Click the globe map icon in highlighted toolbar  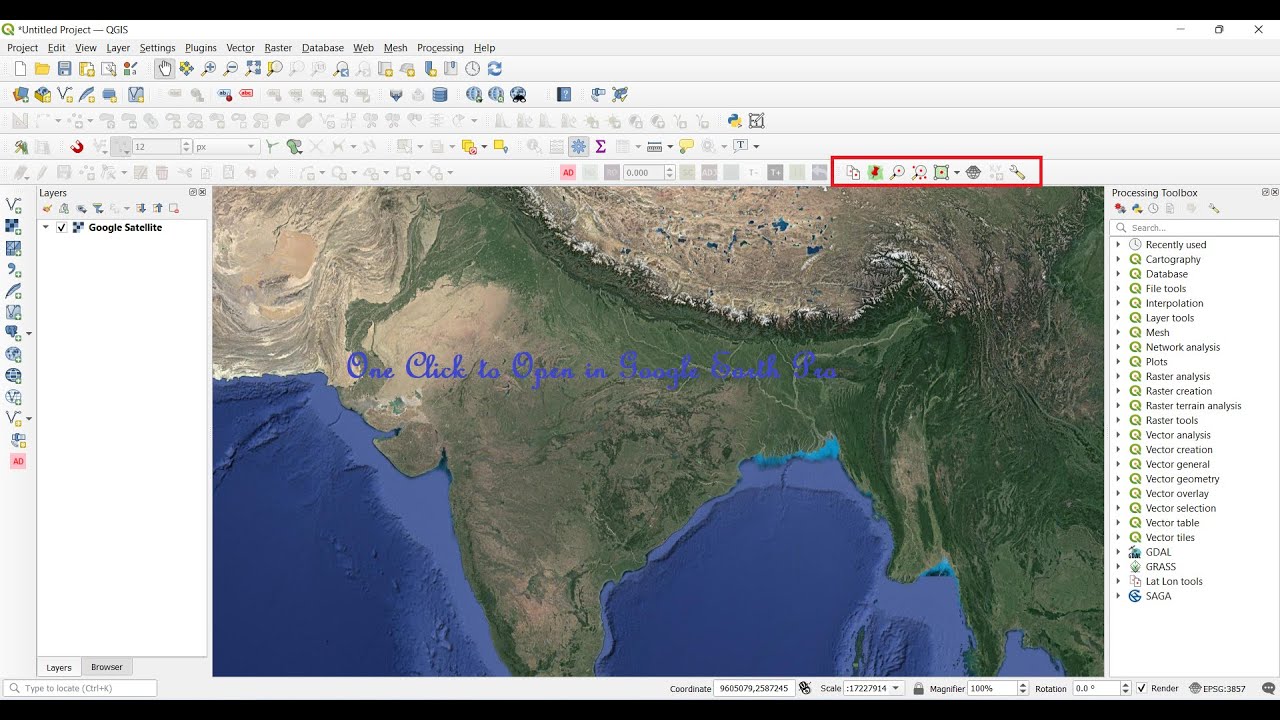click(973, 172)
